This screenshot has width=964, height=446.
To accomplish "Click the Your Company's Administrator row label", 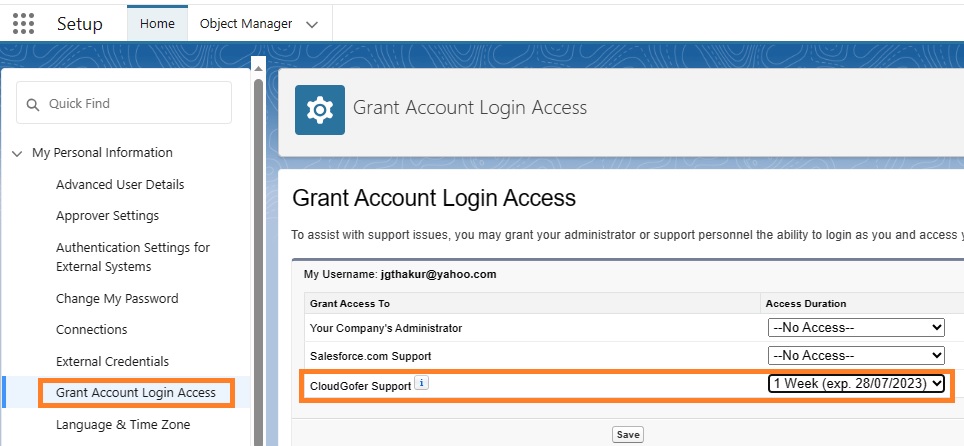I will click(x=386, y=328).
